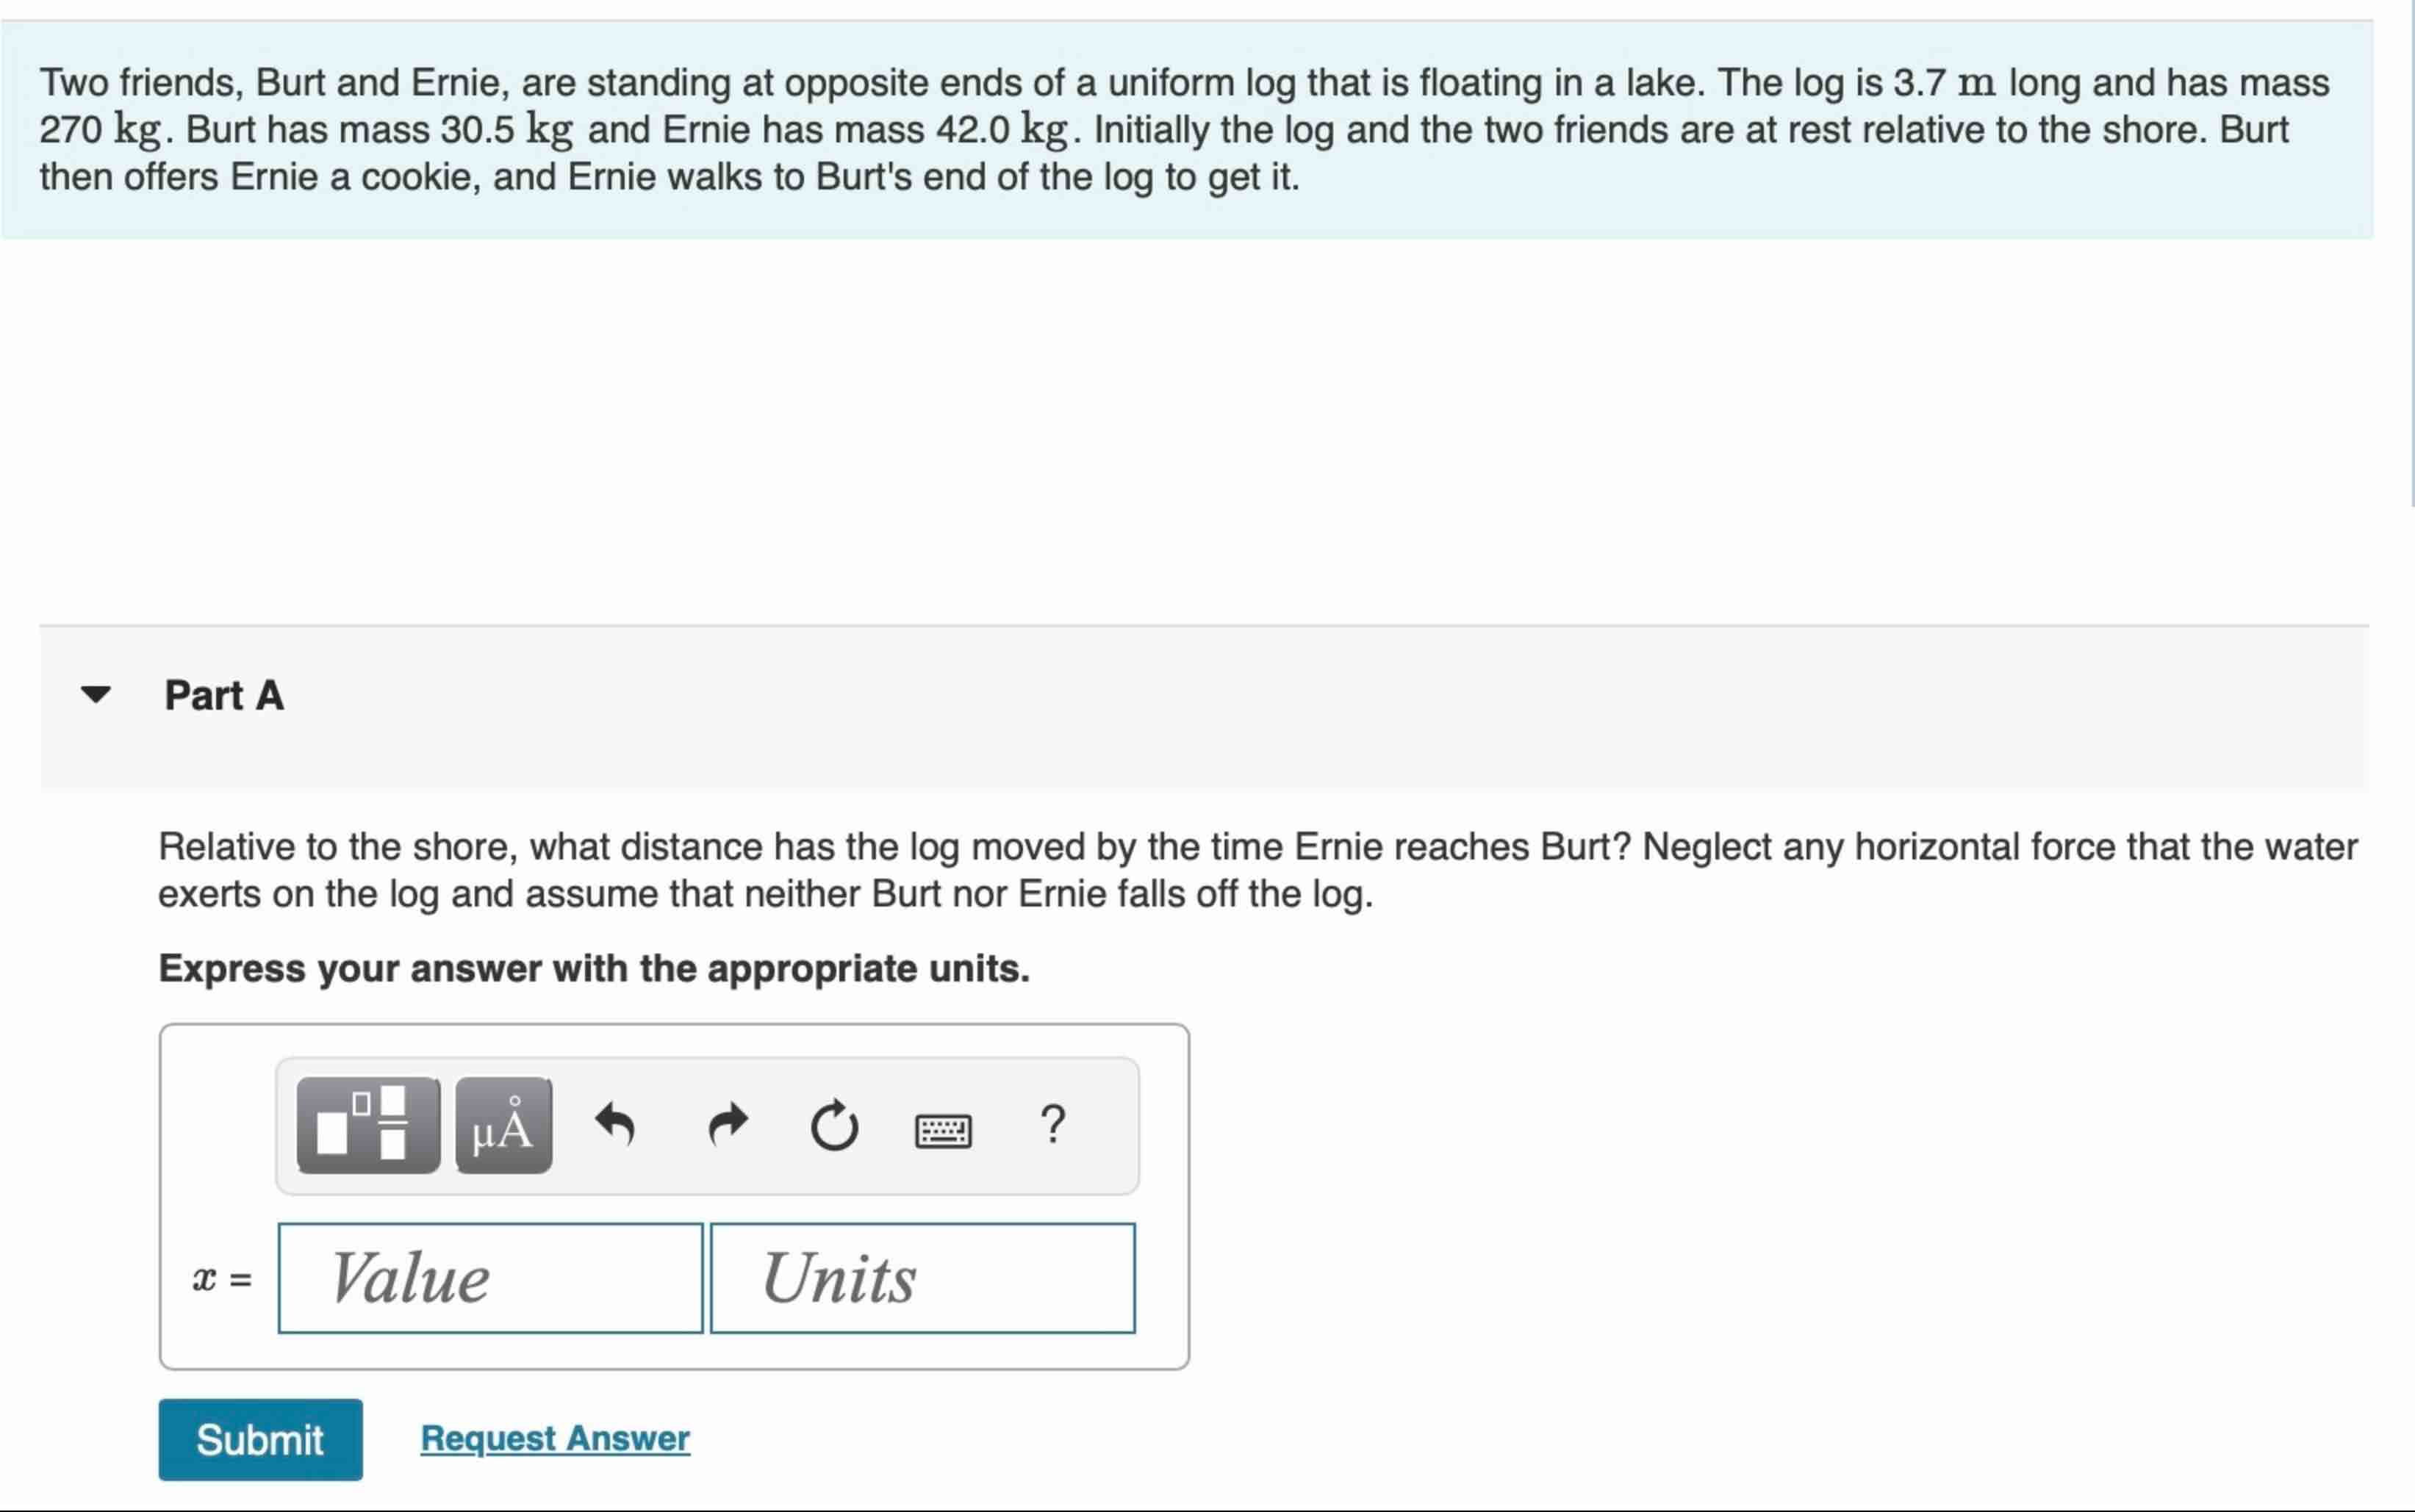Screen dimensions: 2415x1512
Task: Click the Part A disclosure triangle
Action: coord(94,694)
